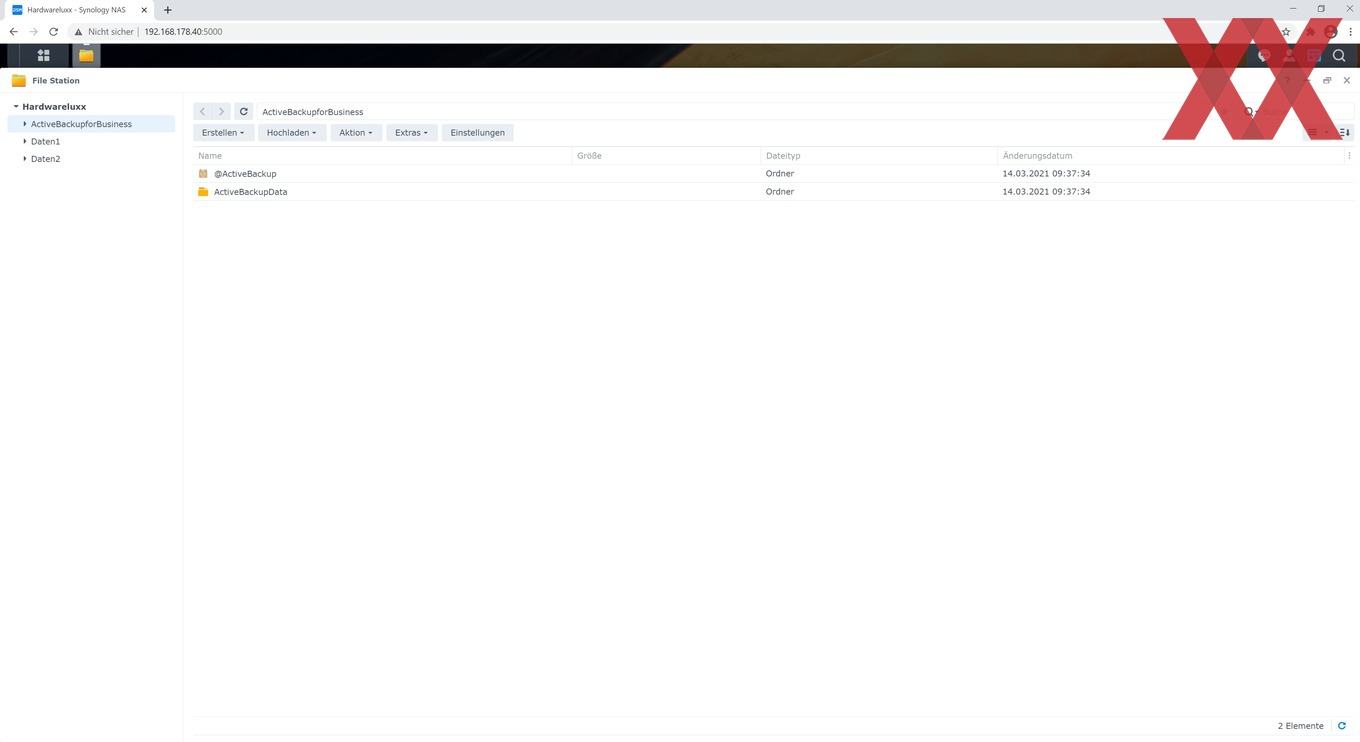Expand the ActiveBackupforBusiness tree node
1360x742 pixels.
point(25,124)
